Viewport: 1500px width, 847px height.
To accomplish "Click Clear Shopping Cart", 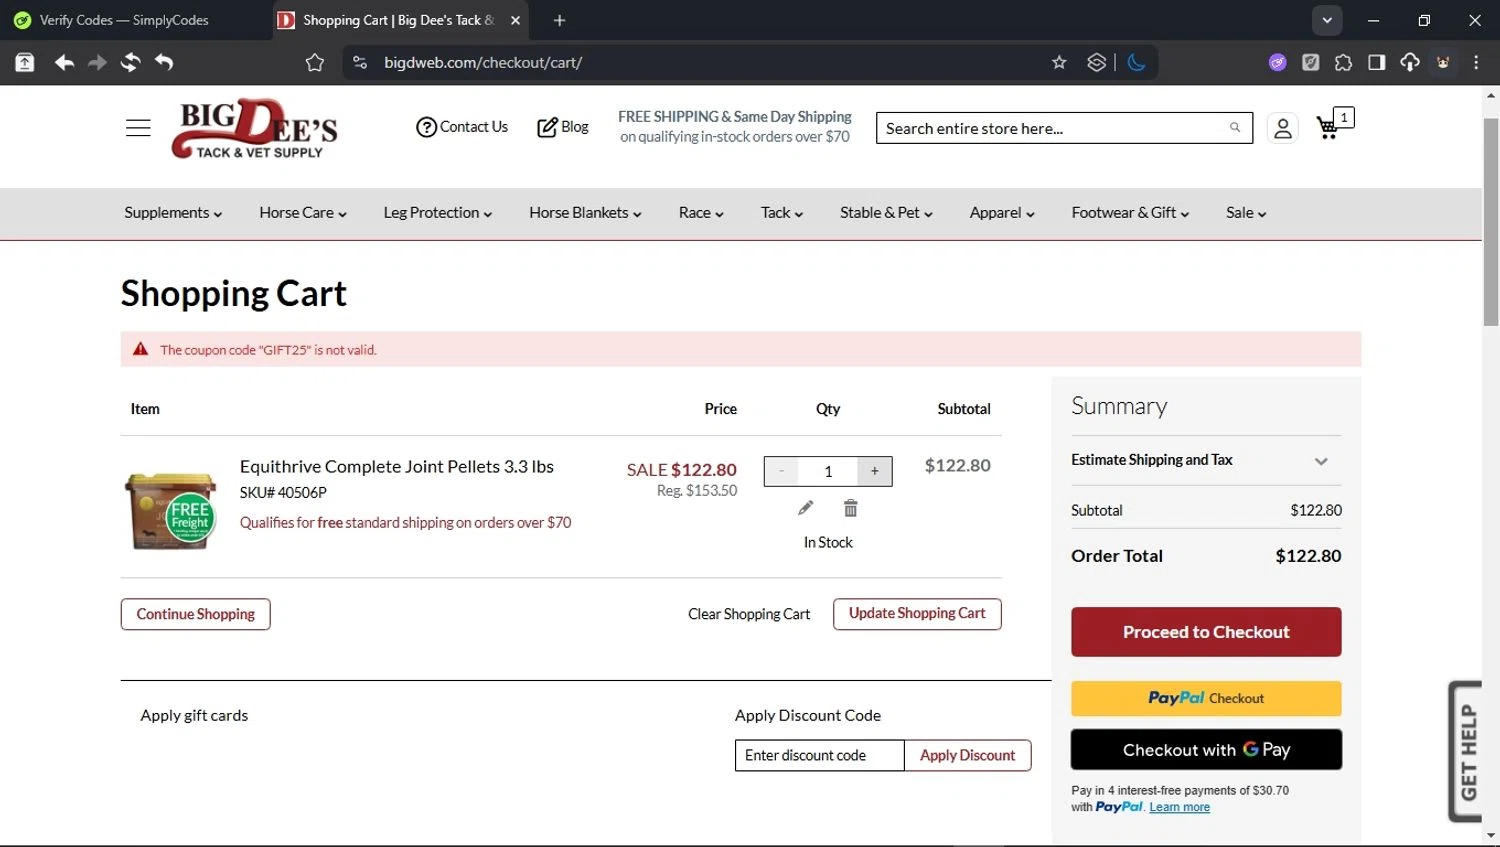I will pos(749,614).
